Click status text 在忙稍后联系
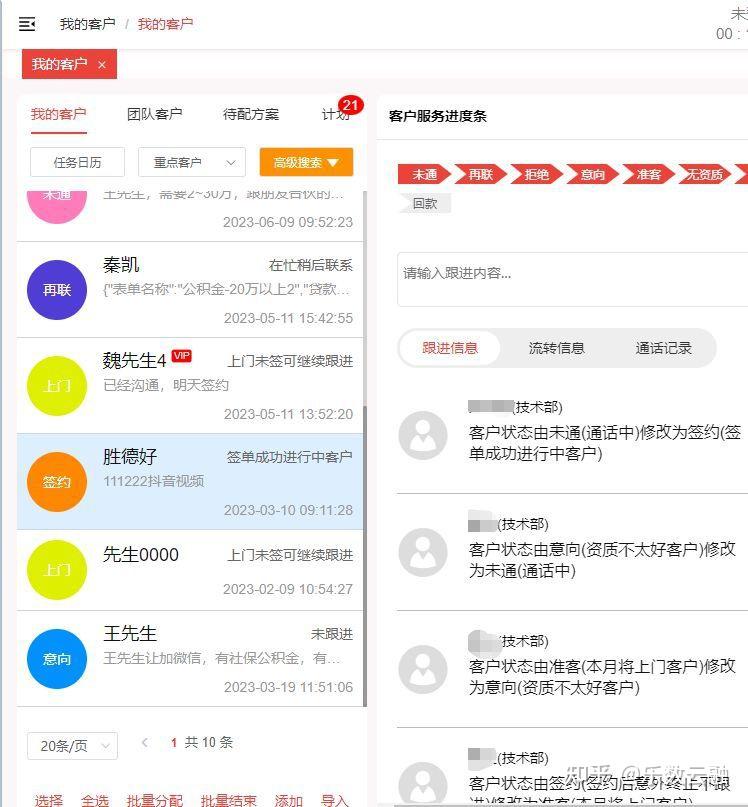Image resolution: width=748 pixels, height=807 pixels. 310,265
